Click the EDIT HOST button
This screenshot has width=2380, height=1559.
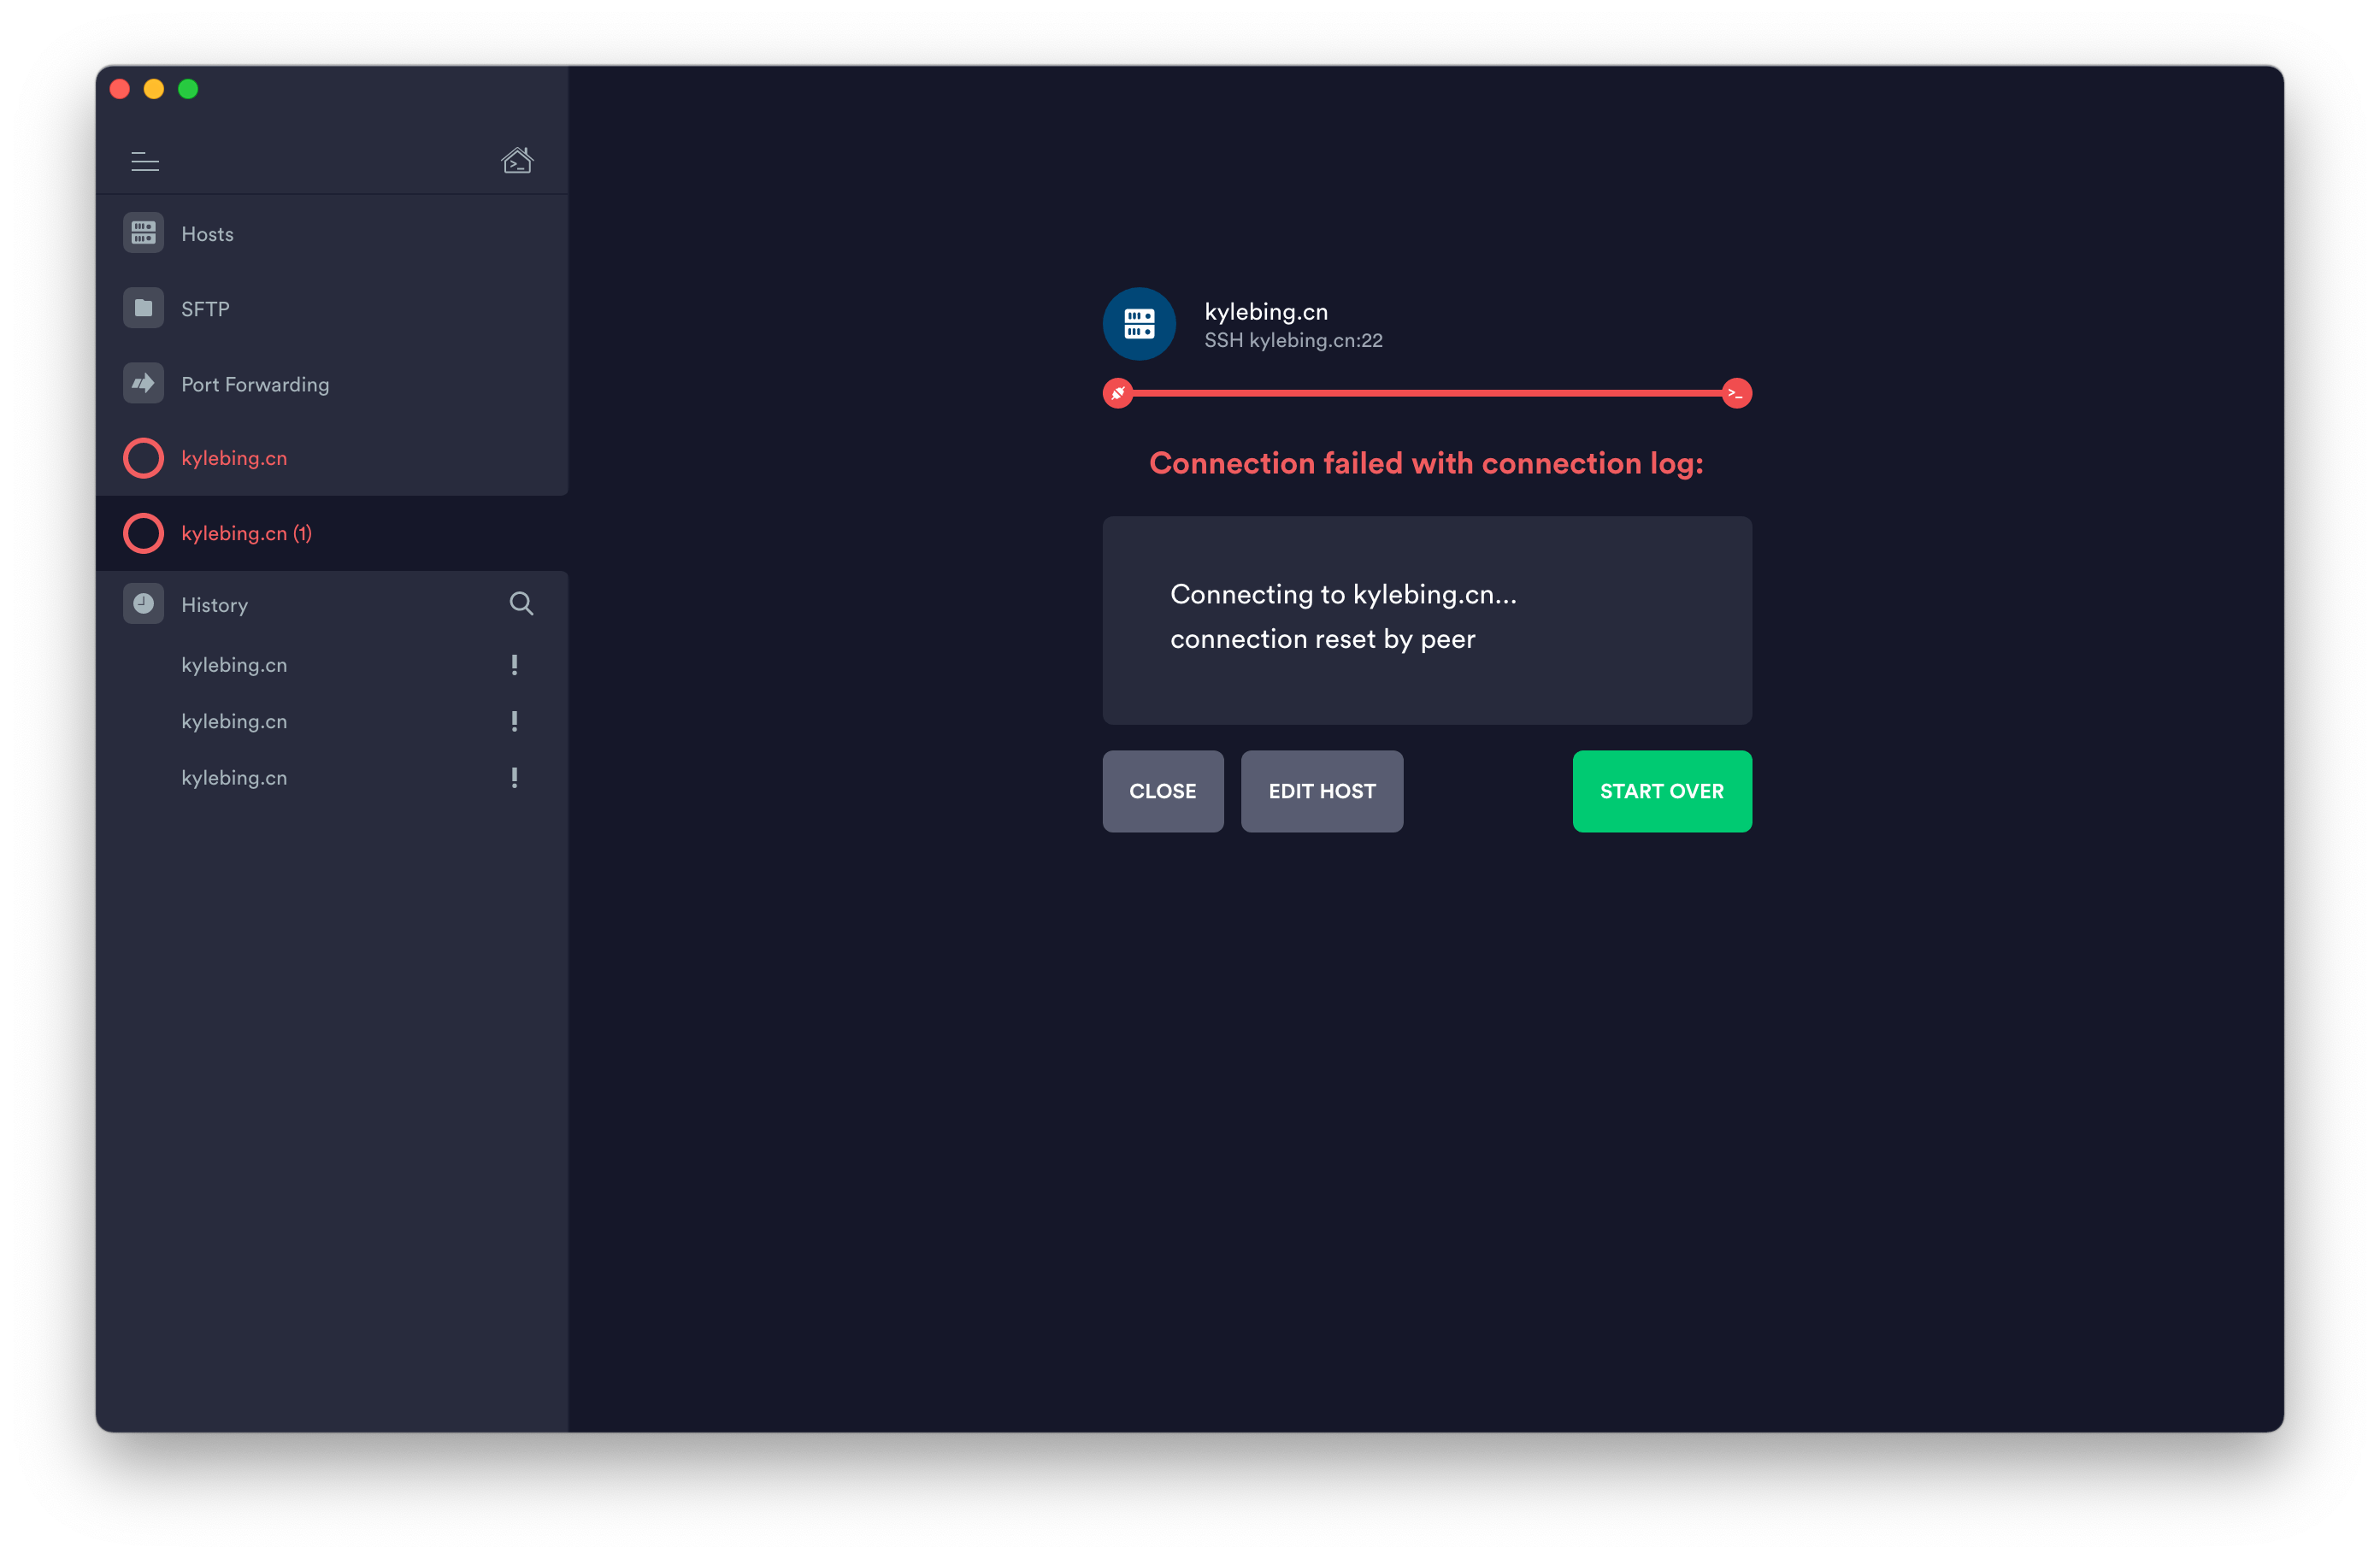(x=1321, y=791)
